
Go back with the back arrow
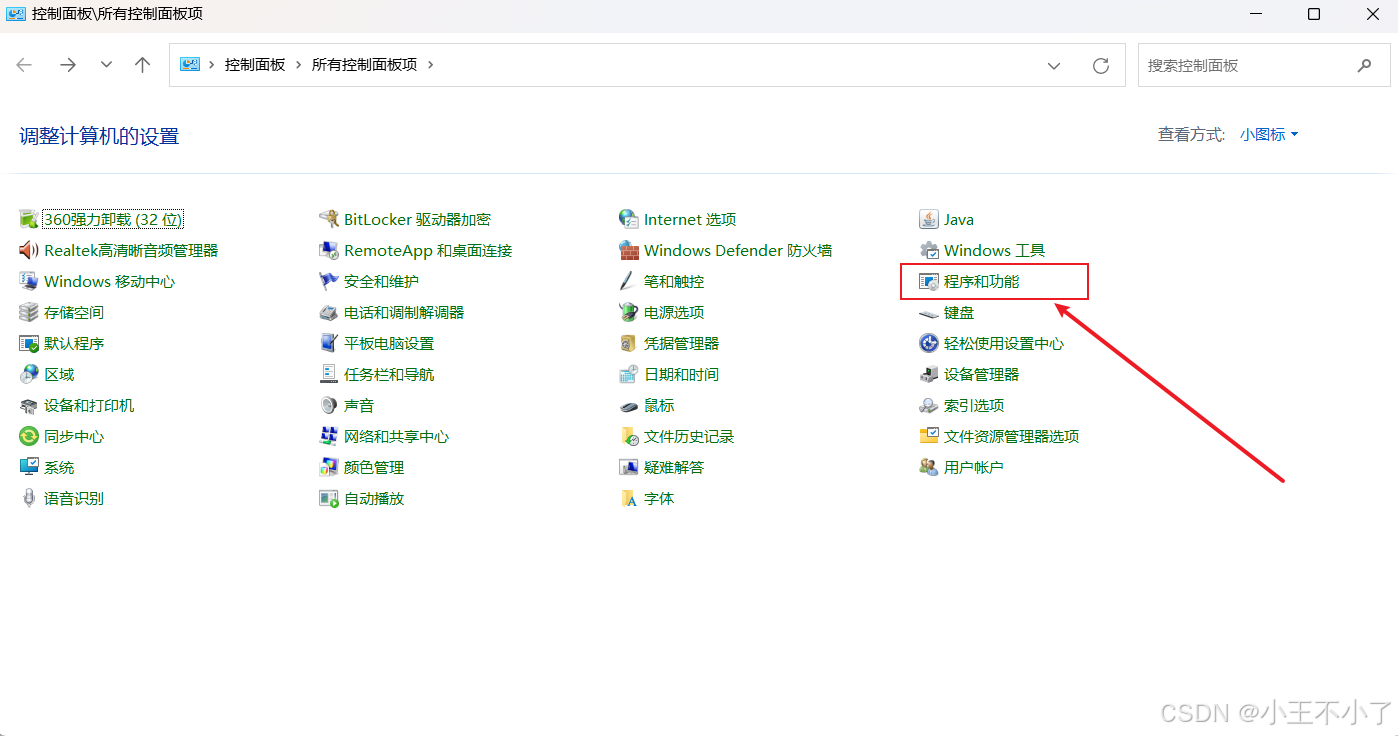(x=25, y=64)
